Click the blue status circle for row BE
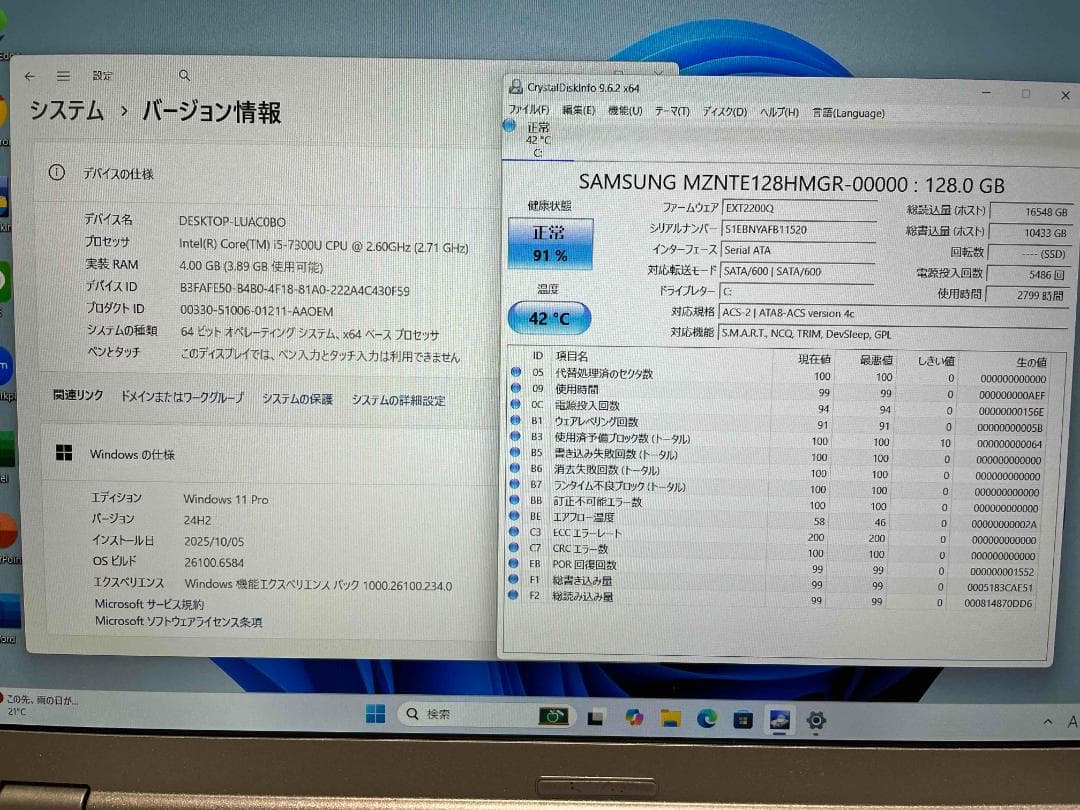This screenshot has height=810, width=1080. tap(514, 516)
